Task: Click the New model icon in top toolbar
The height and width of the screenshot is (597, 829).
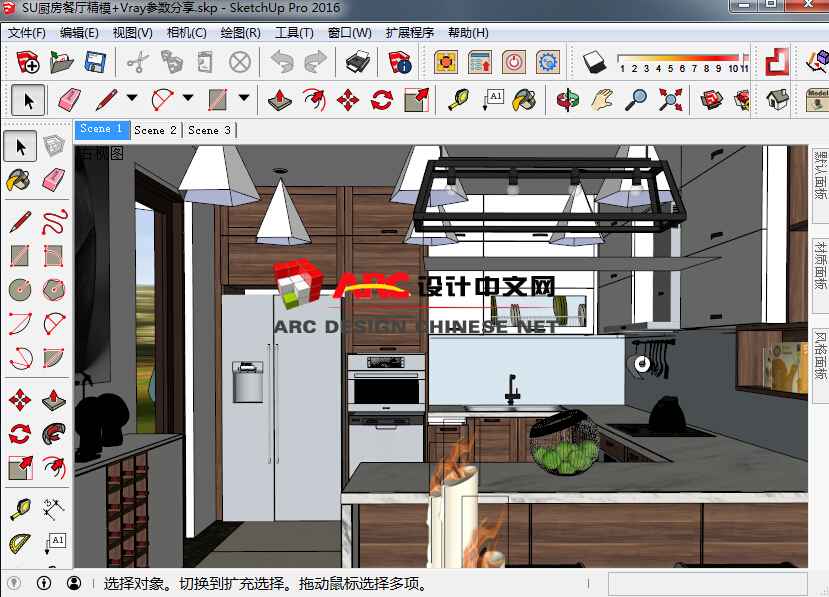Action: 27,62
